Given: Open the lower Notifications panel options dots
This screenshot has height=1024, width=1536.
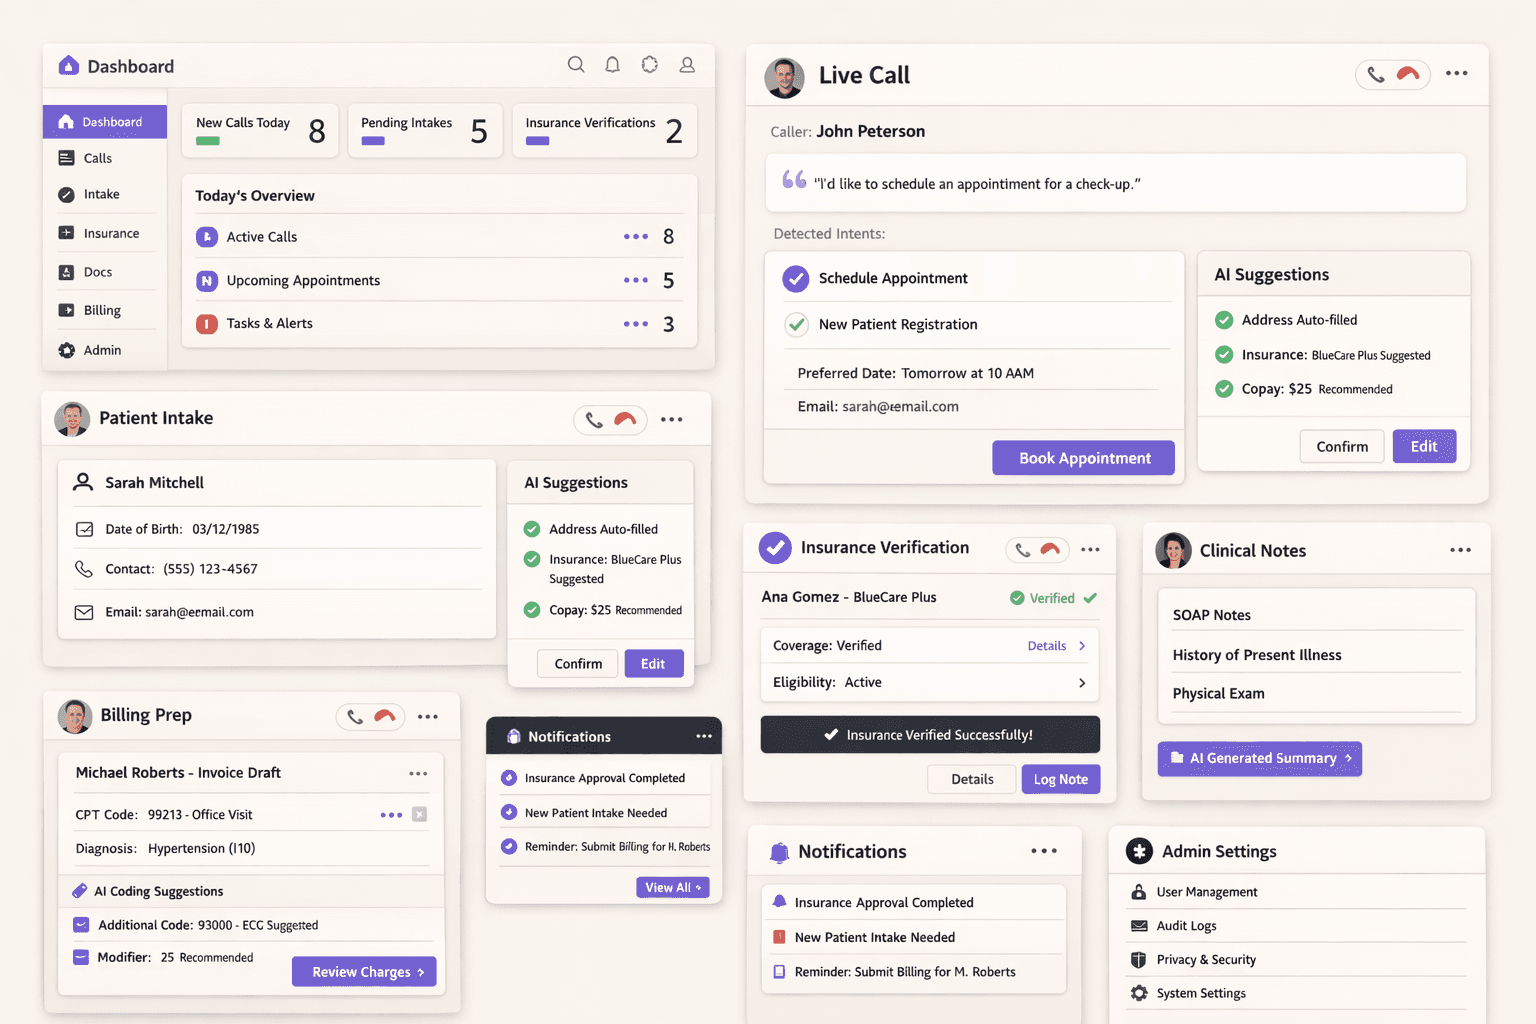Looking at the screenshot, I should [x=1044, y=851].
